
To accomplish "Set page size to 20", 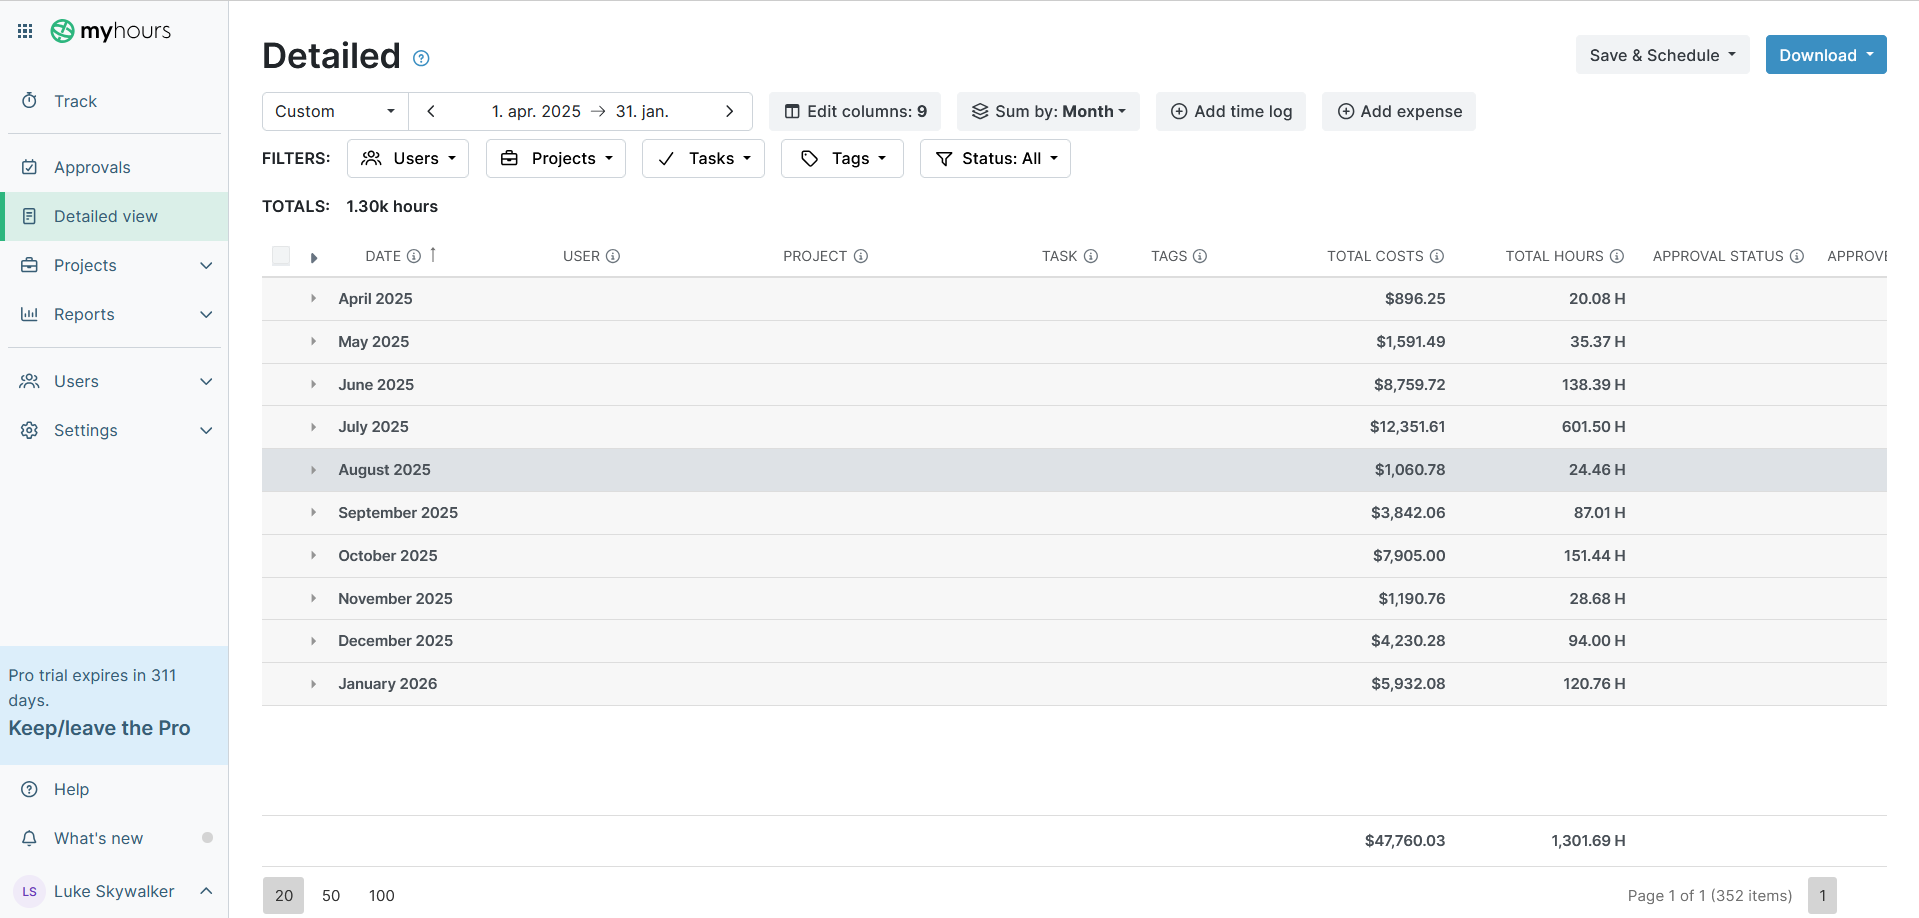I will [x=284, y=895].
